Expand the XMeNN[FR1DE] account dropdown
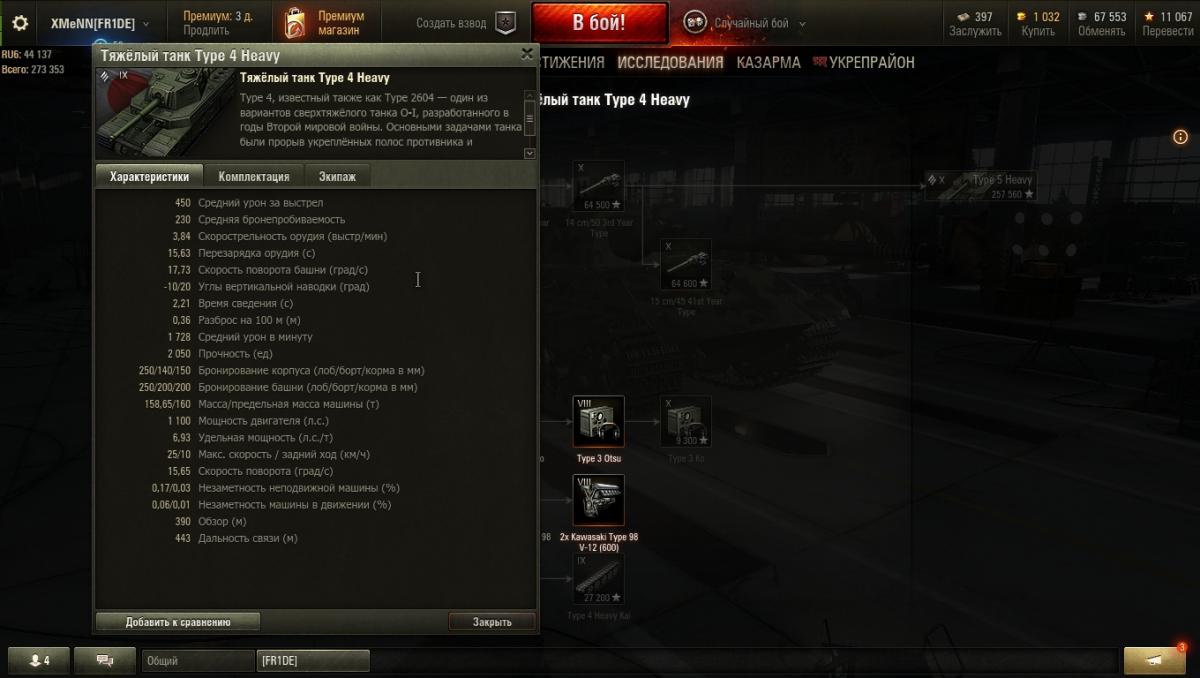Viewport: 1200px width, 678px height. [x=100, y=23]
